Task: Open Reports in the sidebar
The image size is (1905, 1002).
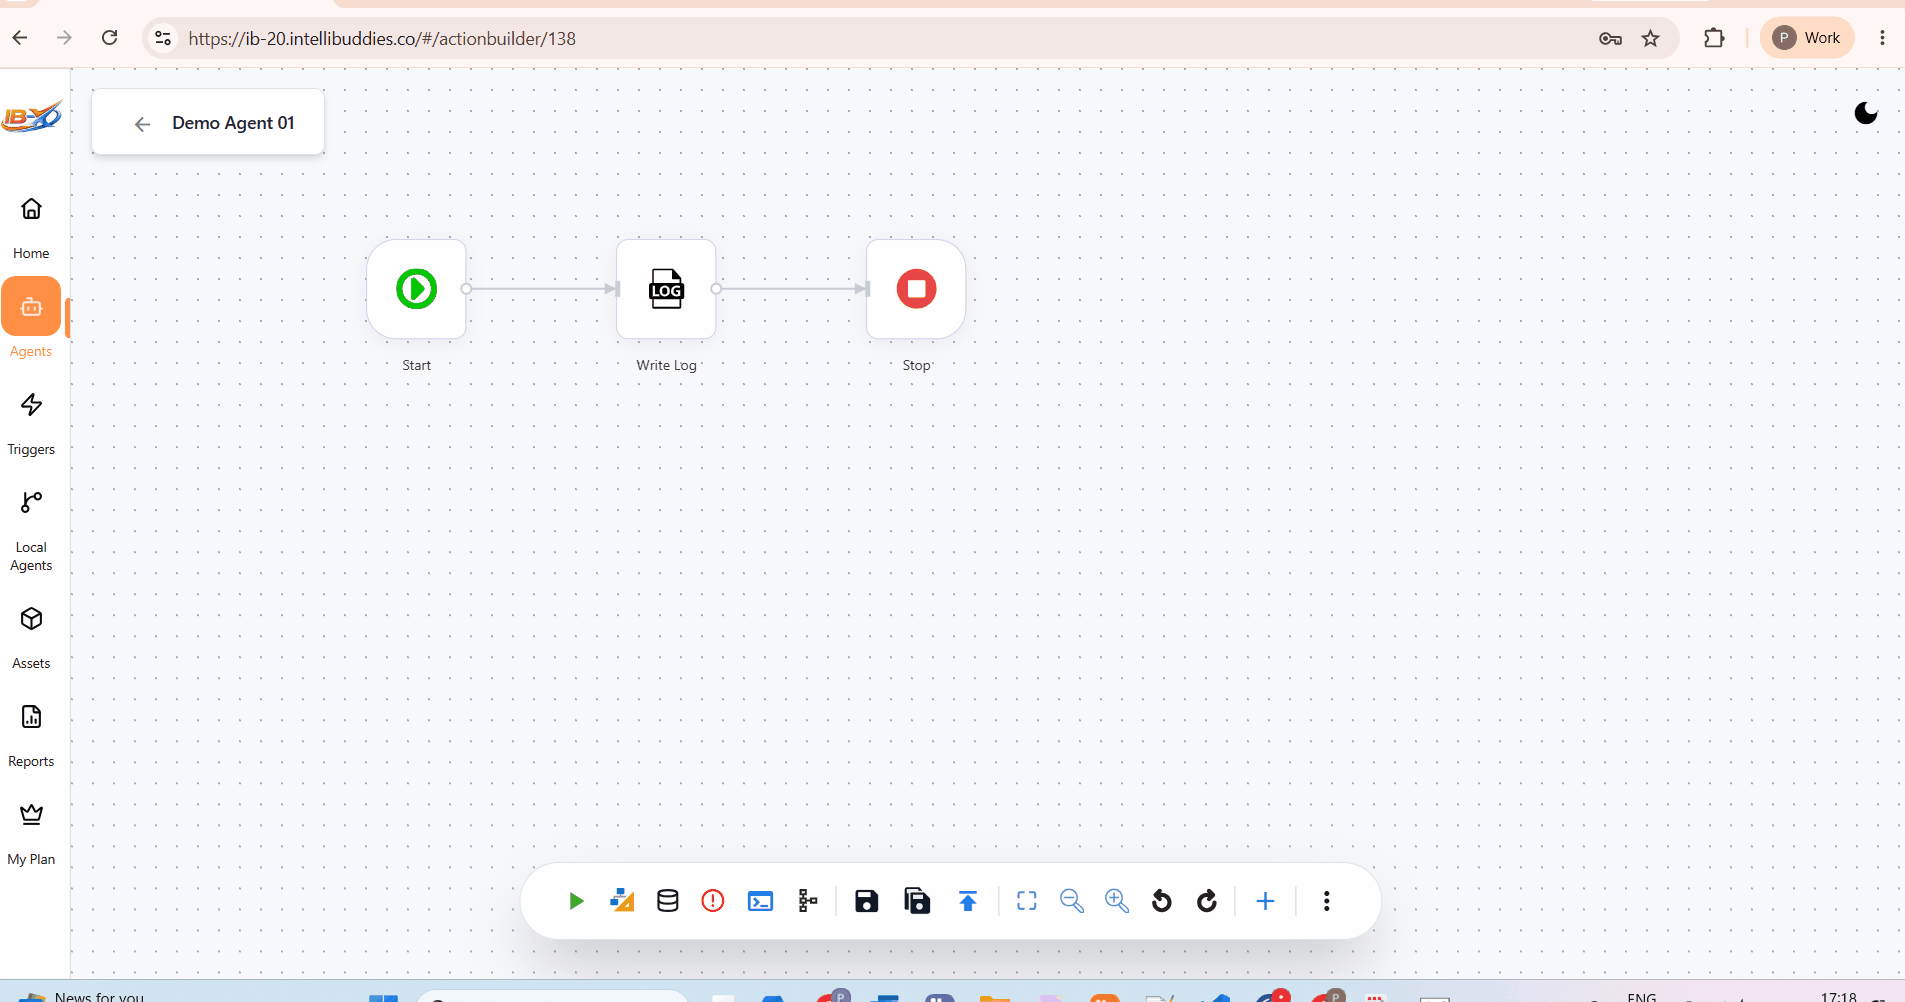Action: click(31, 735)
